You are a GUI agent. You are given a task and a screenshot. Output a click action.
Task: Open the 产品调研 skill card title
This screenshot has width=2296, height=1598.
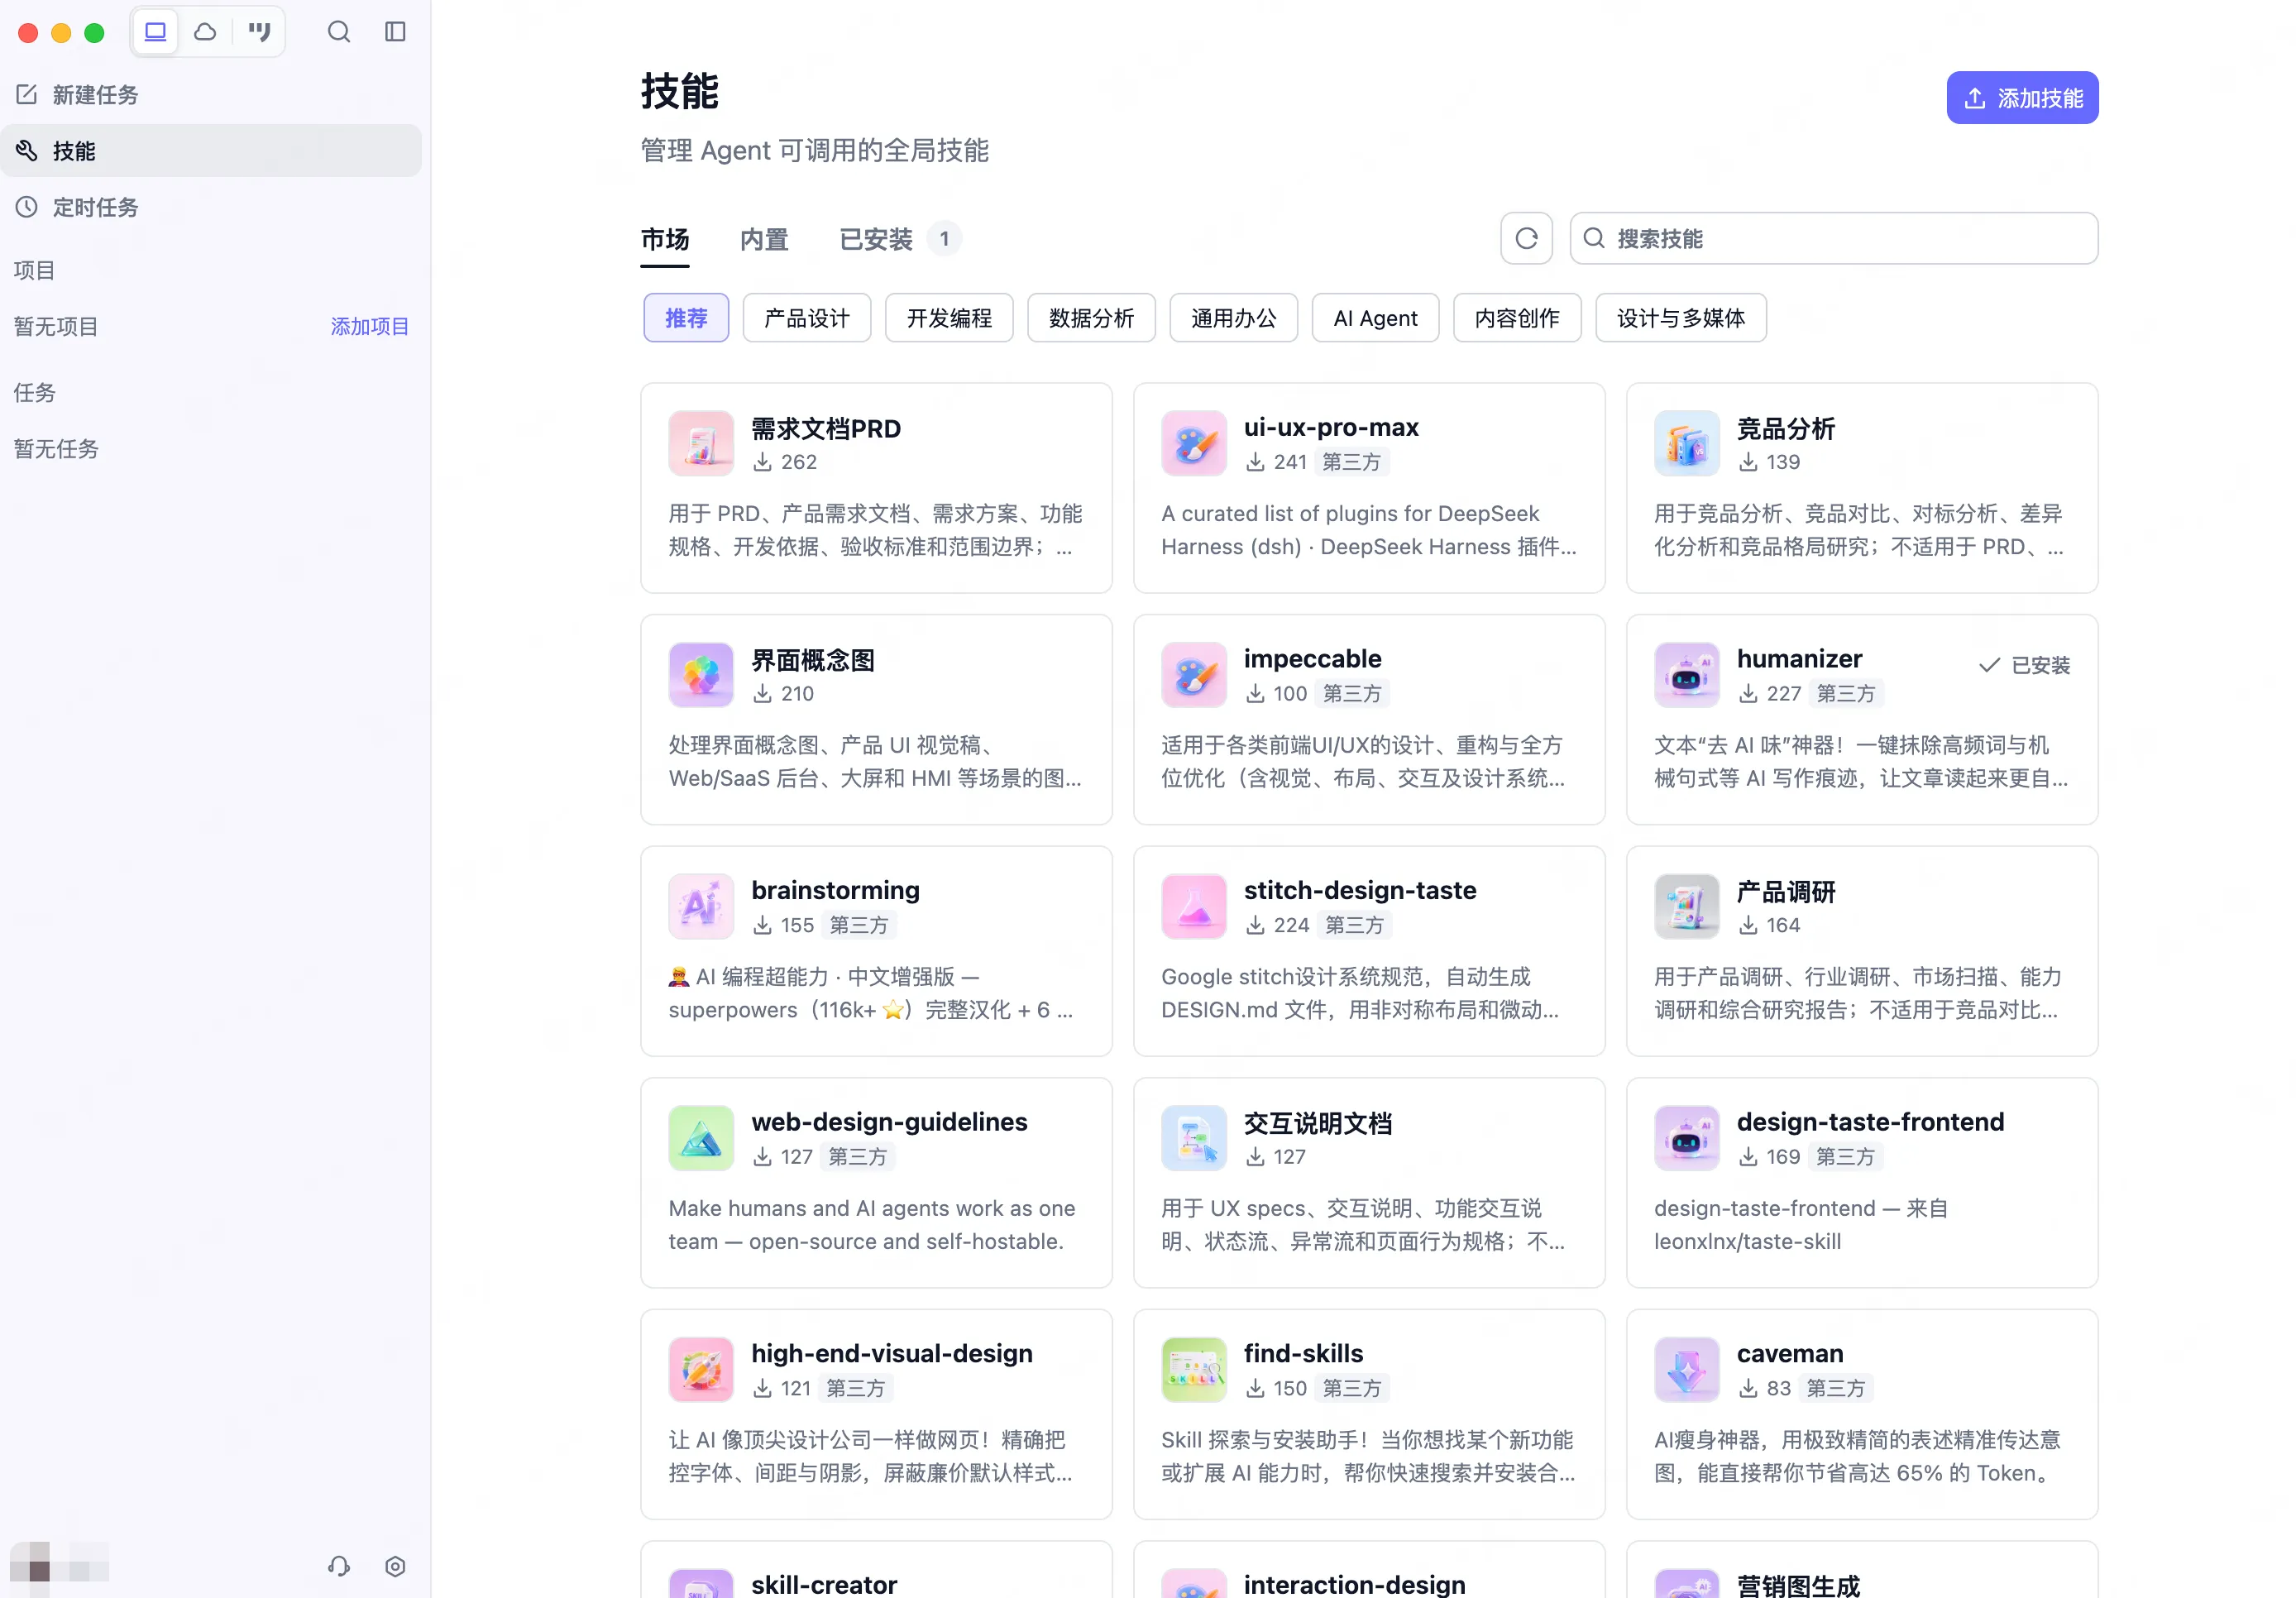pos(1785,891)
